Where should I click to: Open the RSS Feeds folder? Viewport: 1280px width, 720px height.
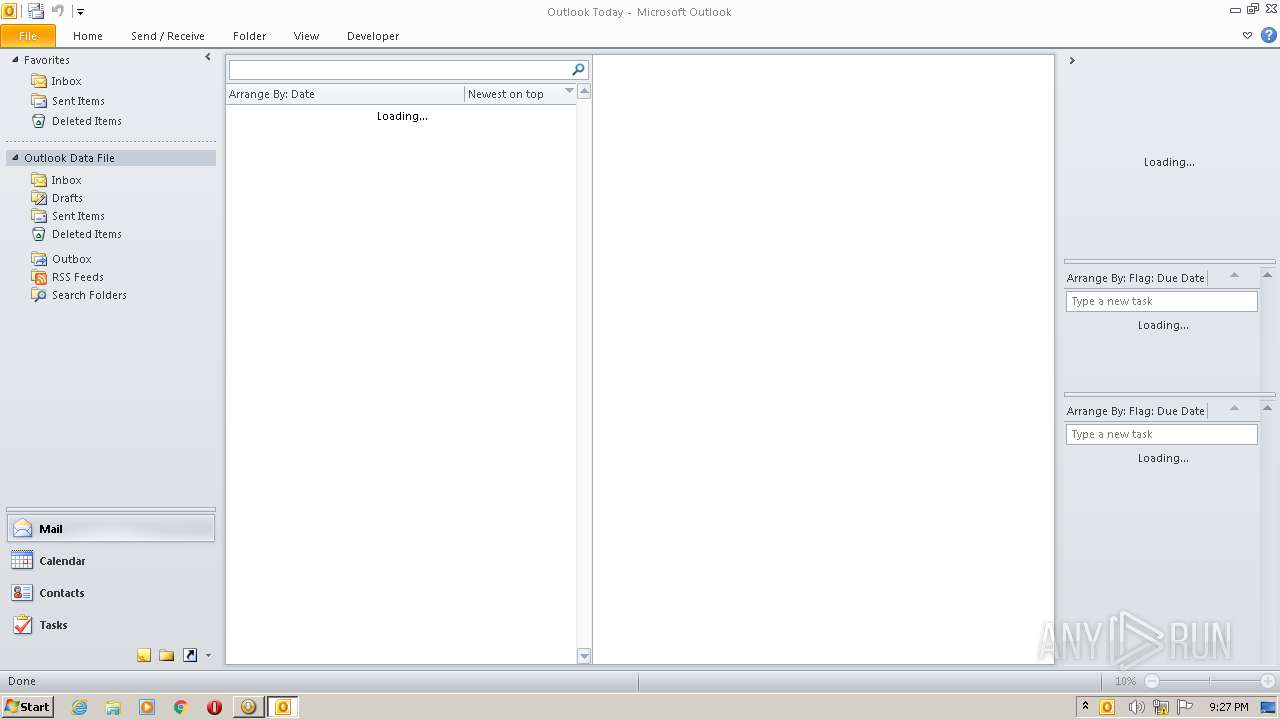(78, 277)
